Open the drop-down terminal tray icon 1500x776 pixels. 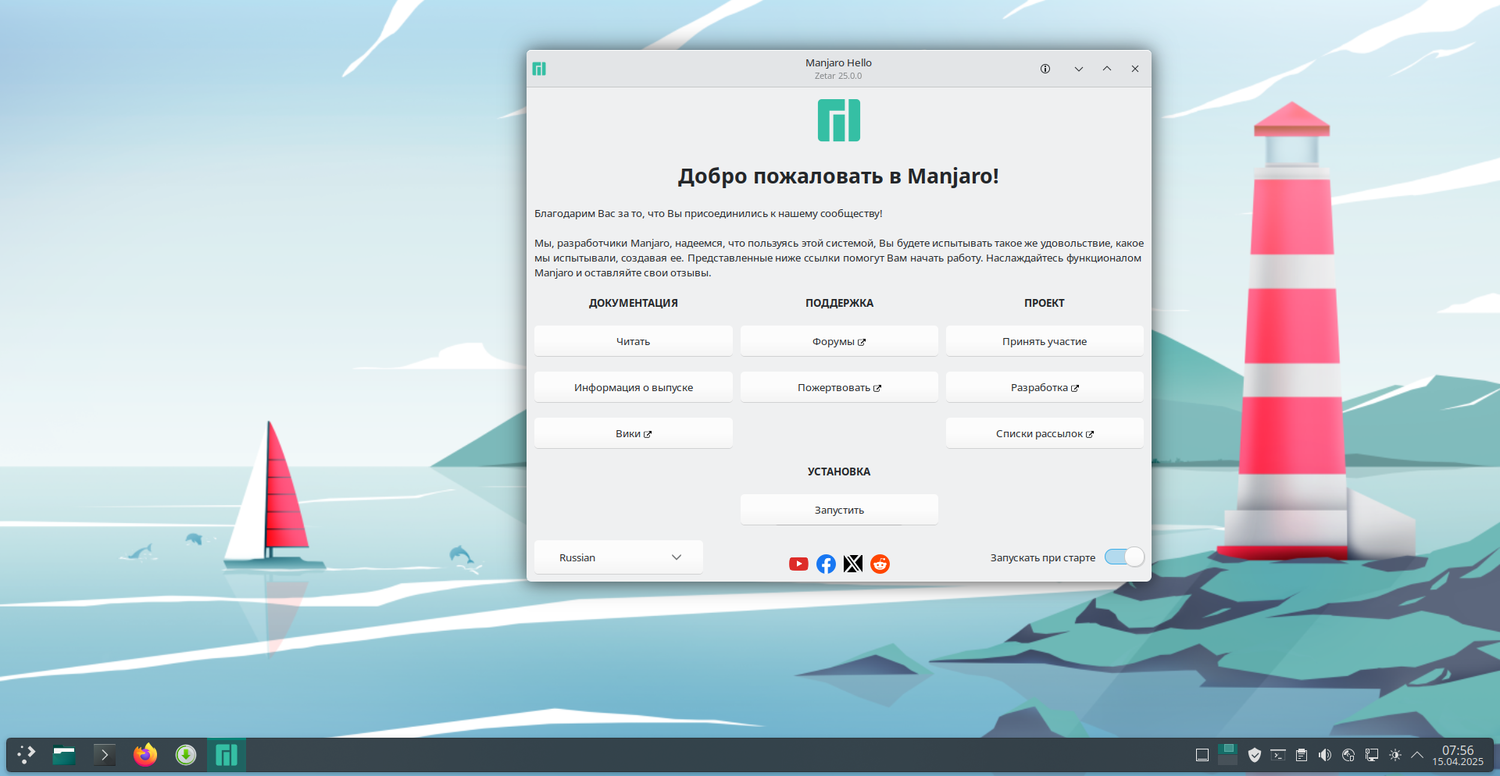1278,755
